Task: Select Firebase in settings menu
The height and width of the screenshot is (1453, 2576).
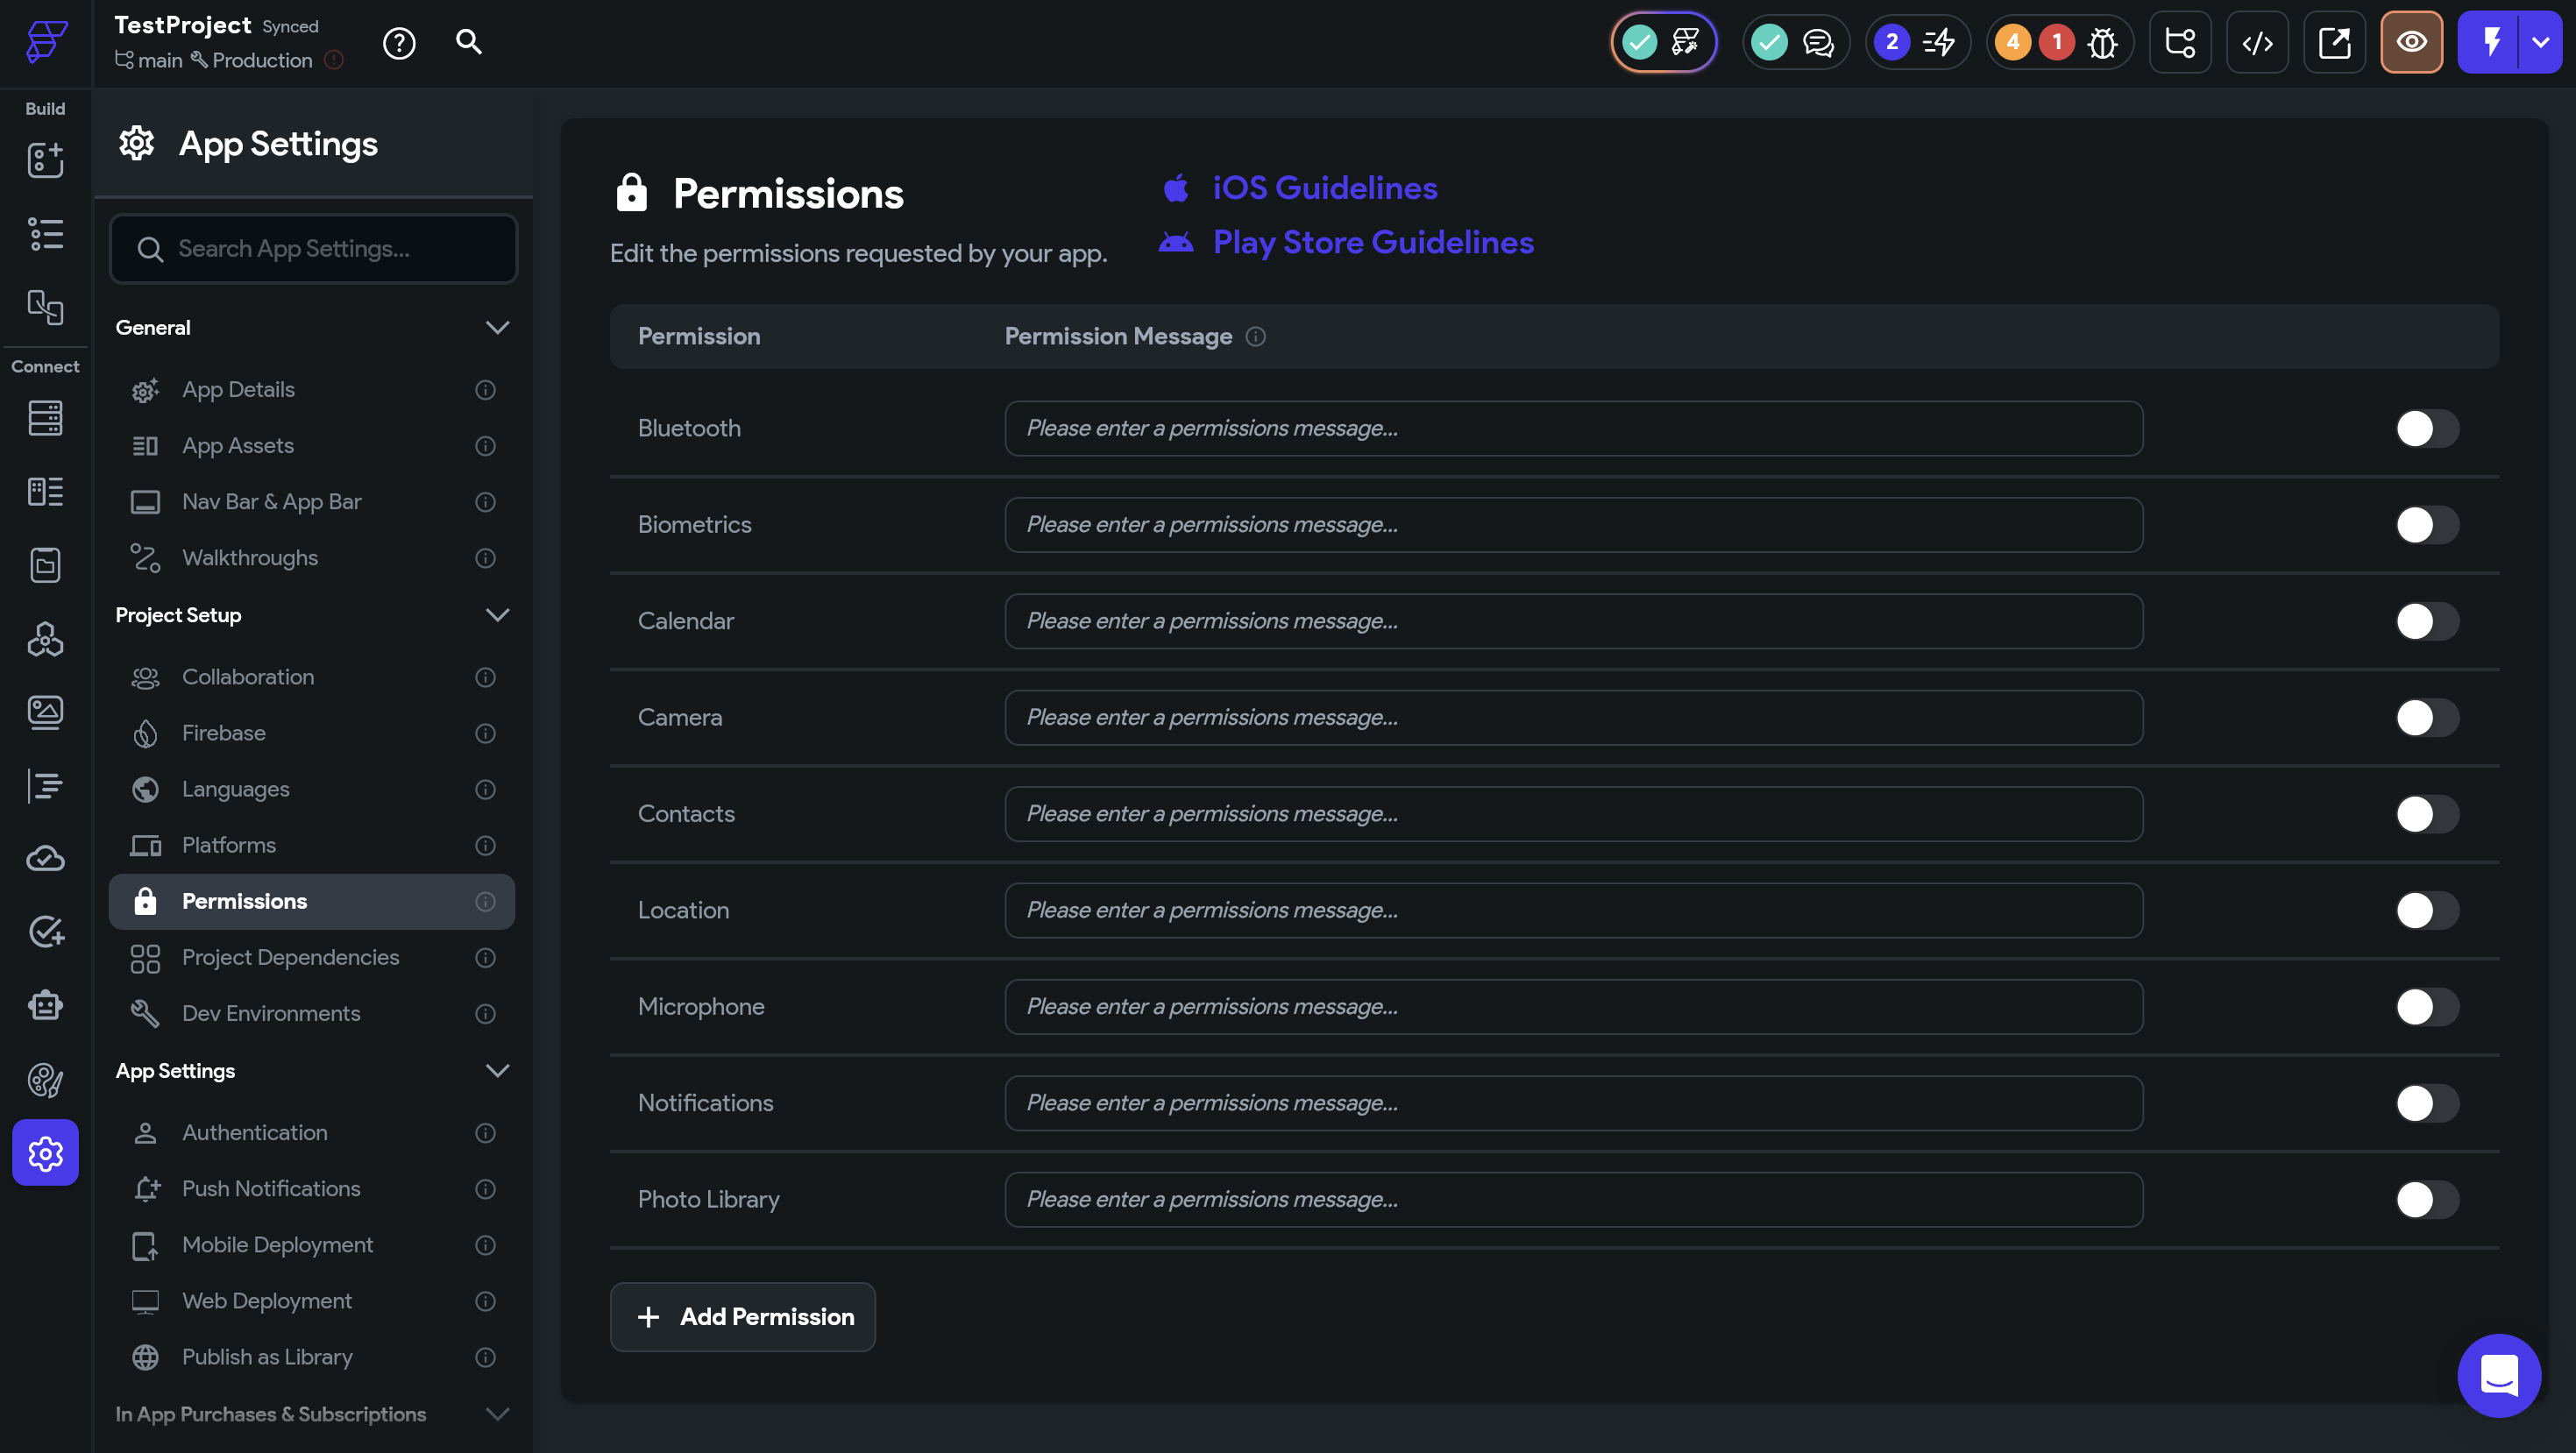Action: click(224, 733)
